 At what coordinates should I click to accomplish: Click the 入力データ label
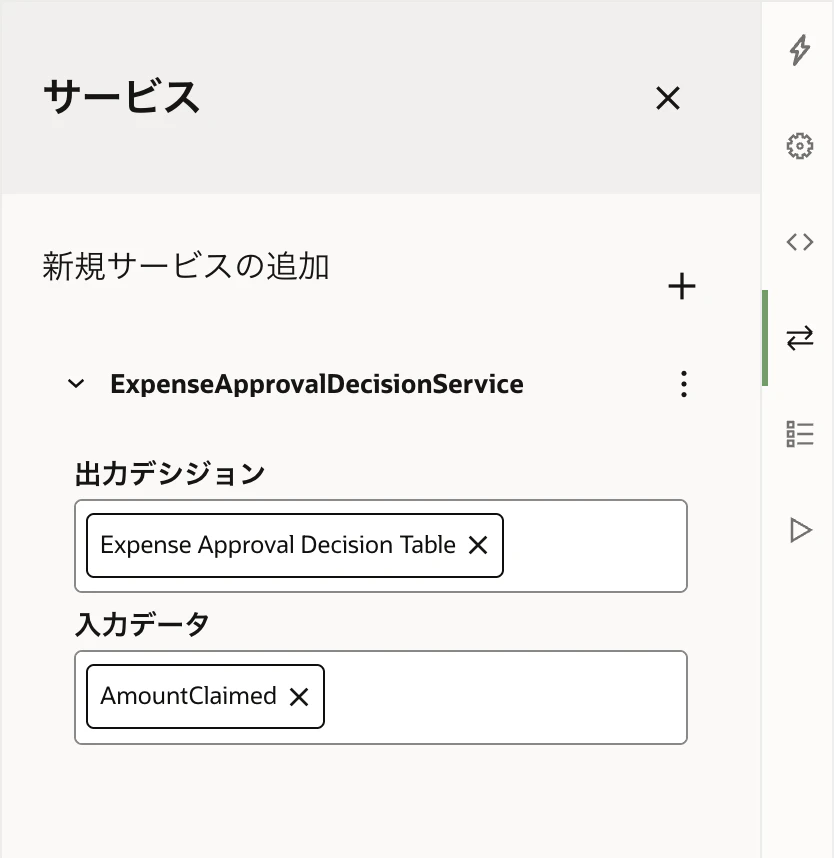point(142,625)
